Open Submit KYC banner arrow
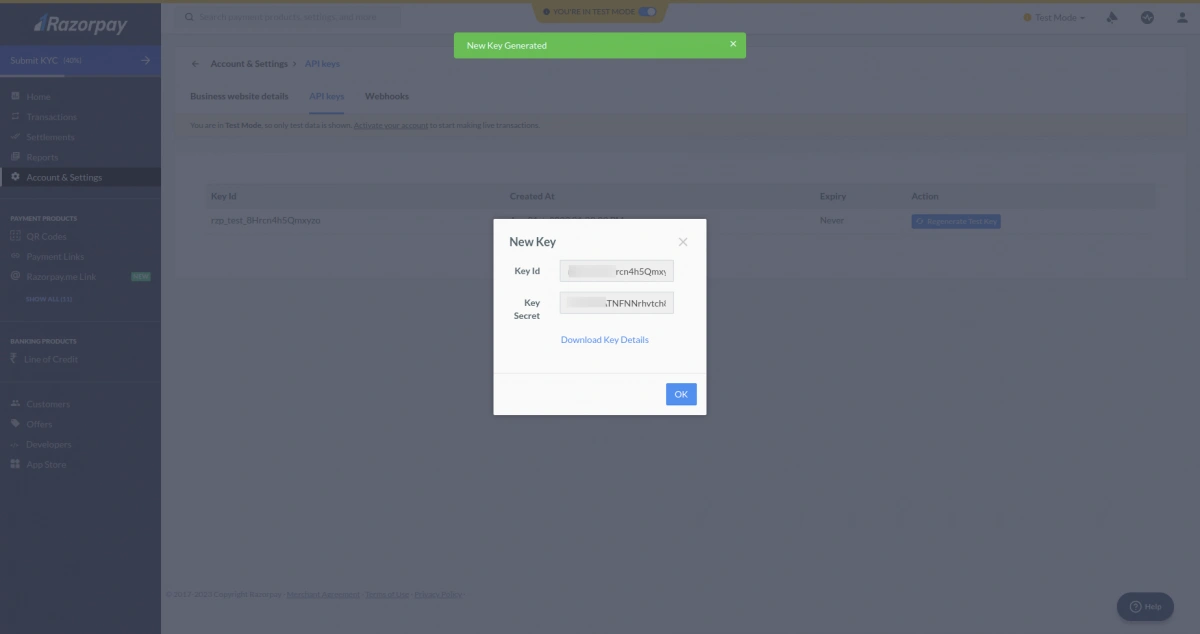This screenshot has width=1200, height=634. coord(145,61)
